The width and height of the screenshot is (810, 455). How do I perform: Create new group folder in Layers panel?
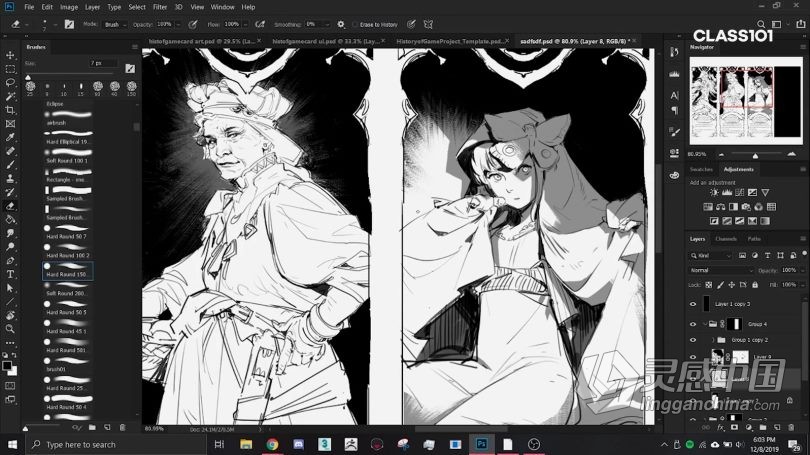[x=762, y=428]
